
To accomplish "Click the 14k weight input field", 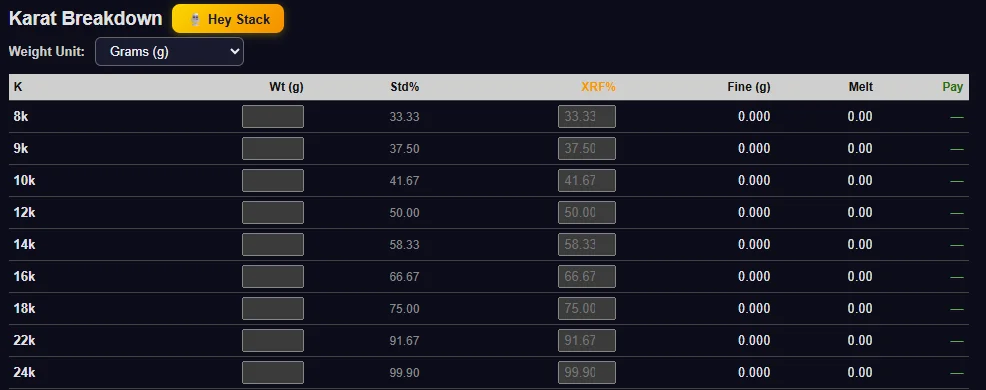I will pyautogui.click(x=273, y=245).
